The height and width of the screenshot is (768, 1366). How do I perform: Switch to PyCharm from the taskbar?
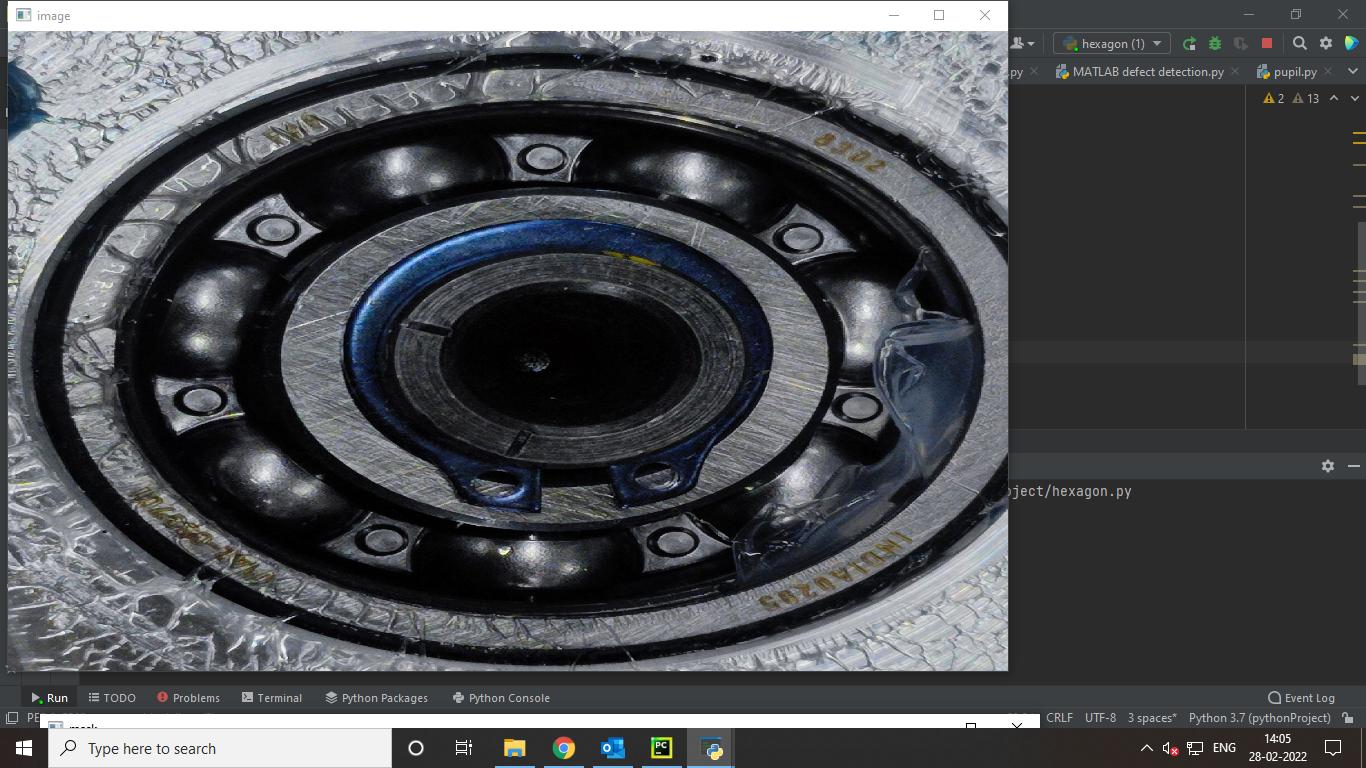(x=661, y=748)
